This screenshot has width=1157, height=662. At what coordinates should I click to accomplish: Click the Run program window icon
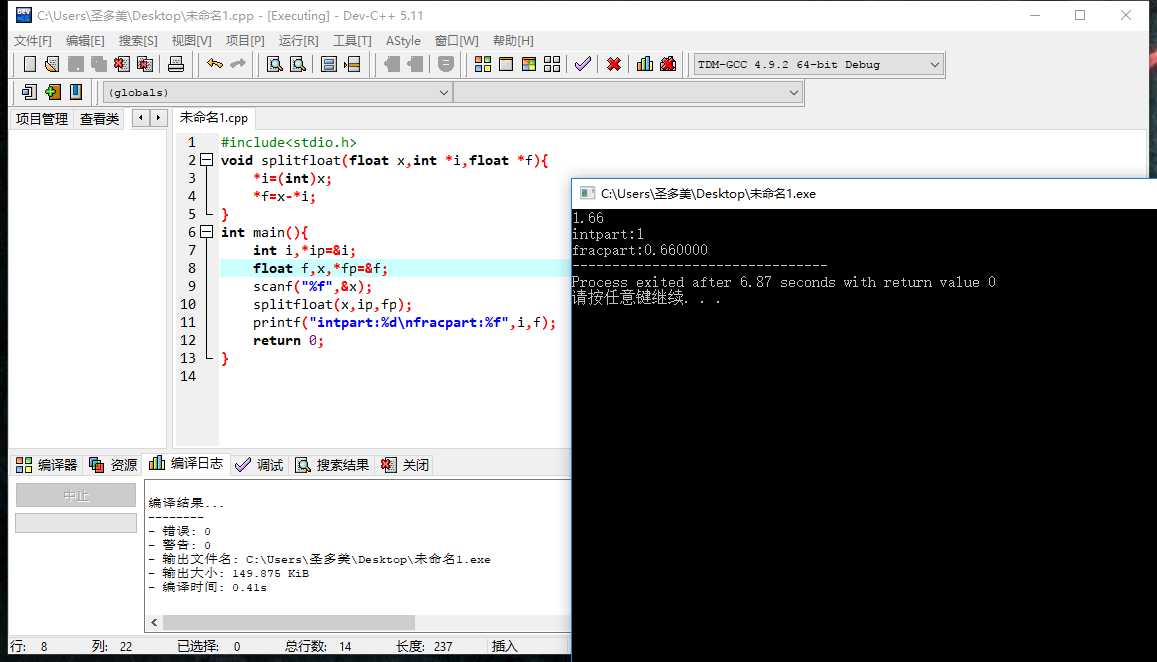click(x=505, y=64)
